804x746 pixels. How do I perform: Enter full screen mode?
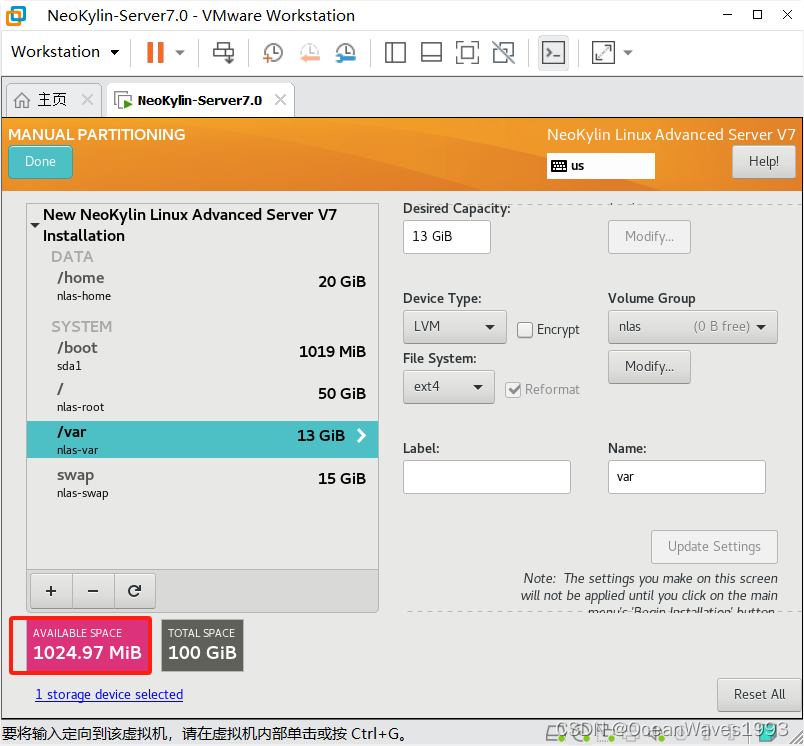[467, 52]
